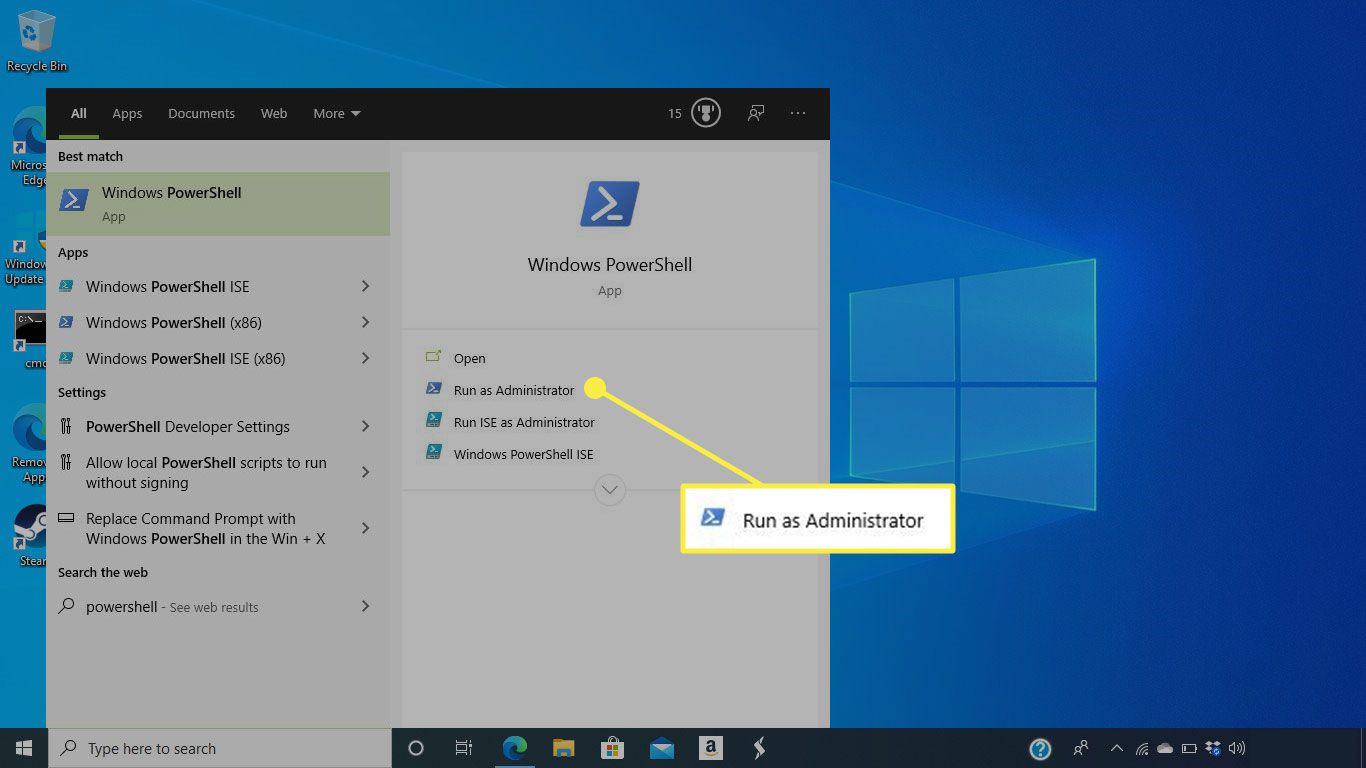Open the Mail app from the taskbar
This screenshot has height=768, width=1366.
coord(661,748)
